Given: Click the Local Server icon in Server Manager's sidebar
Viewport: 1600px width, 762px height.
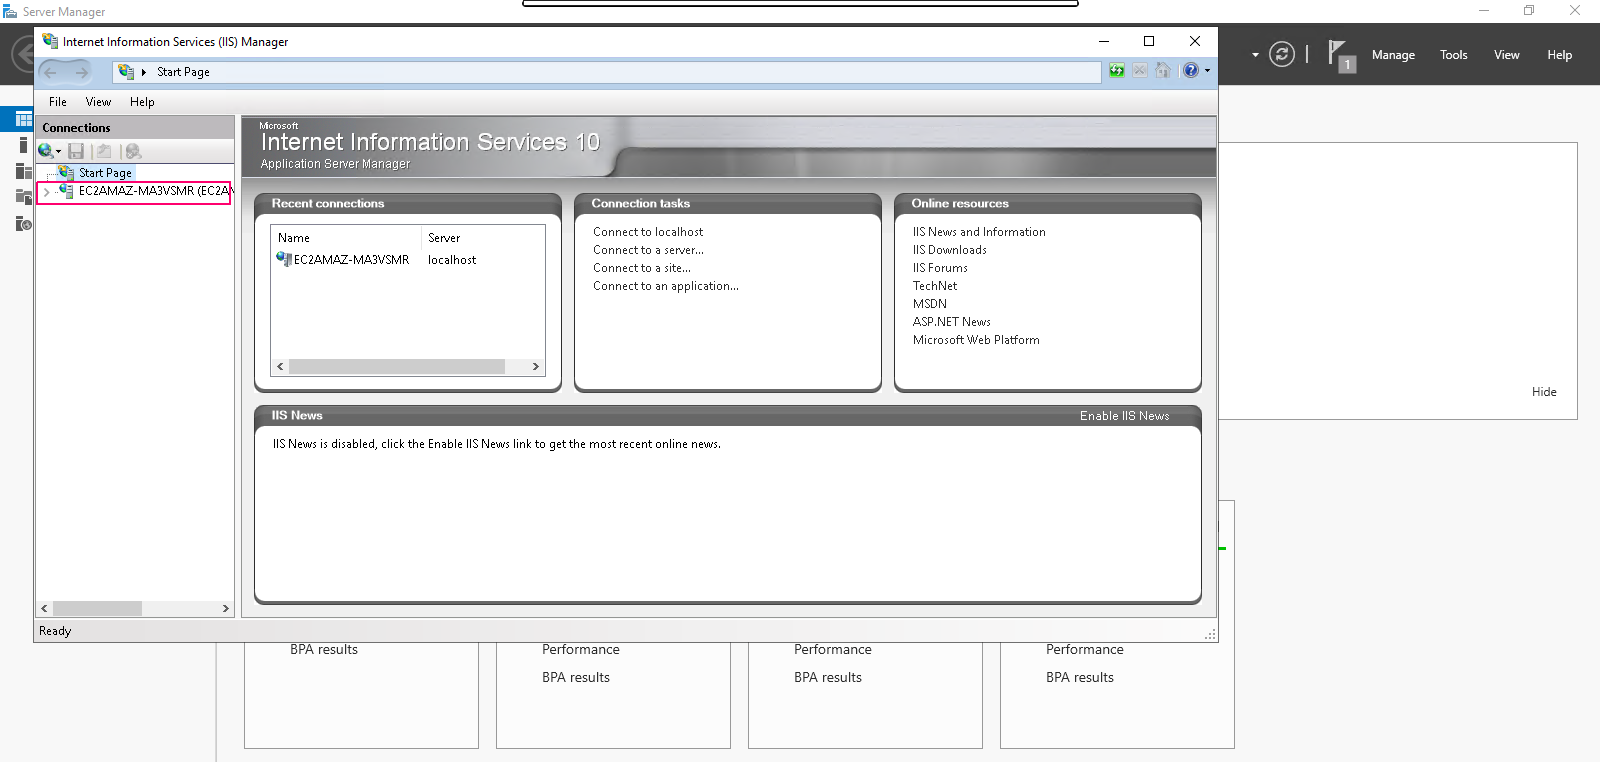Looking at the screenshot, I should (x=23, y=145).
